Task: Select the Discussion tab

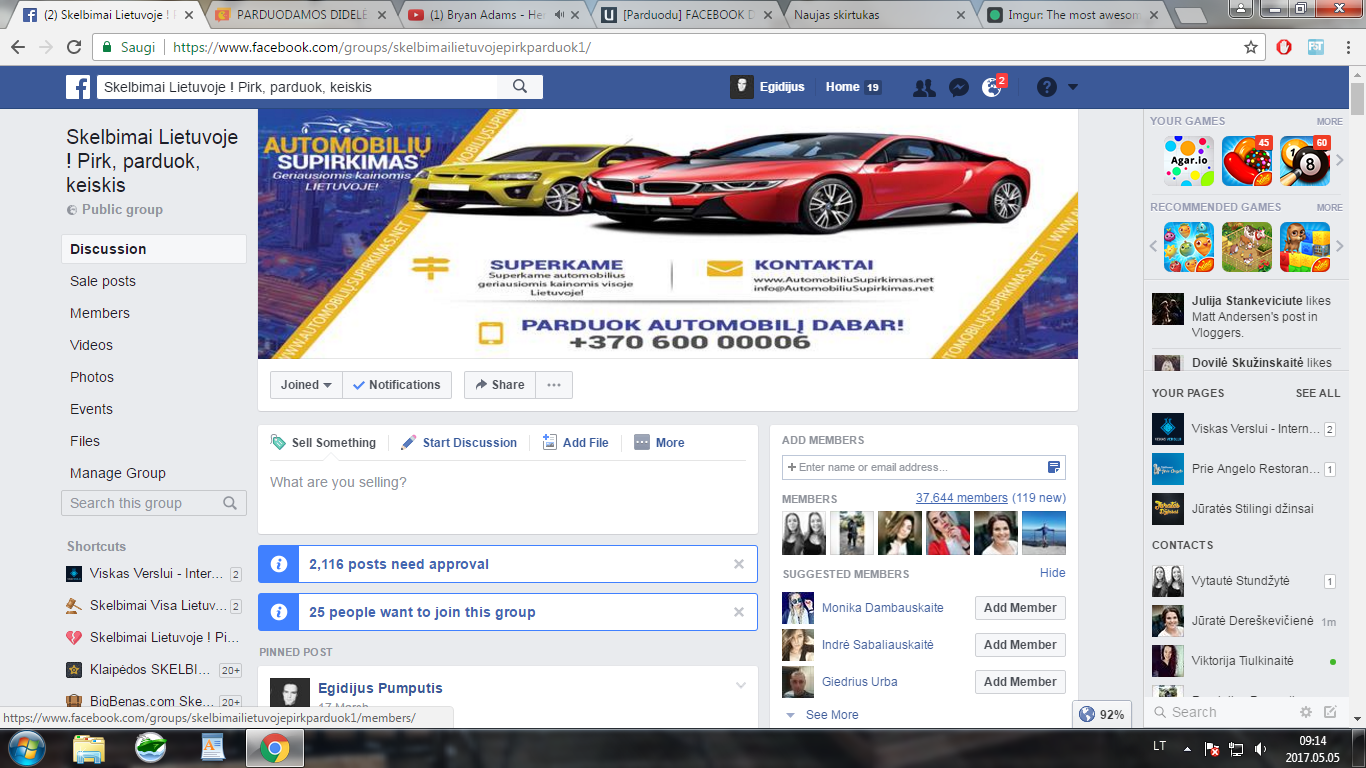Action: tap(154, 249)
